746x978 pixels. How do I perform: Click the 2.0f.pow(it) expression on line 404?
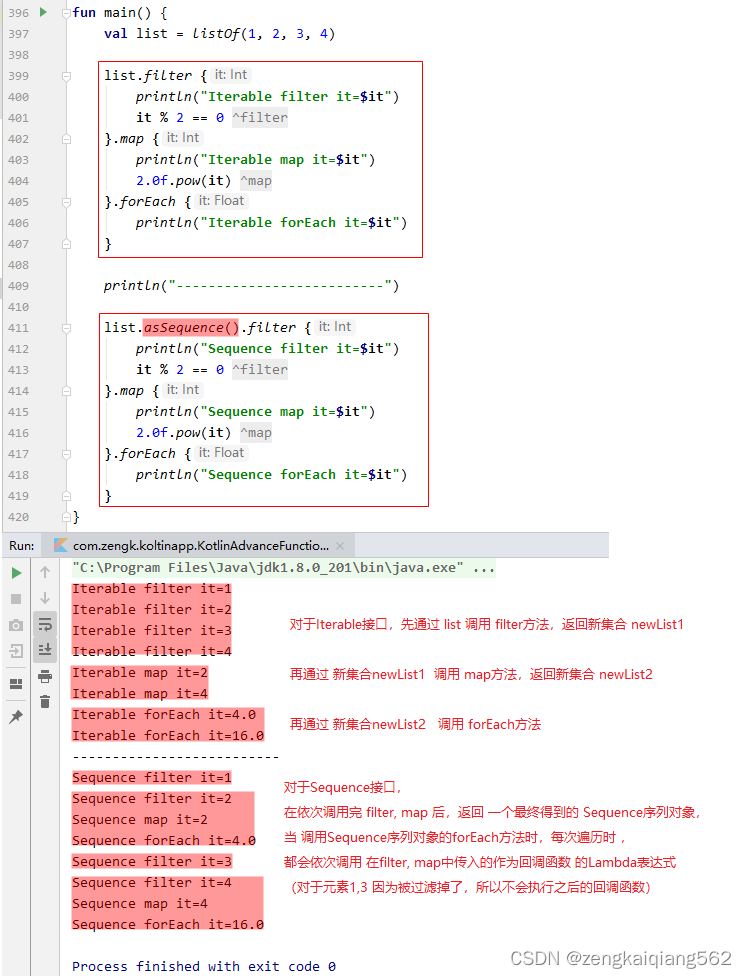pyautogui.click(x=183, y=181)
